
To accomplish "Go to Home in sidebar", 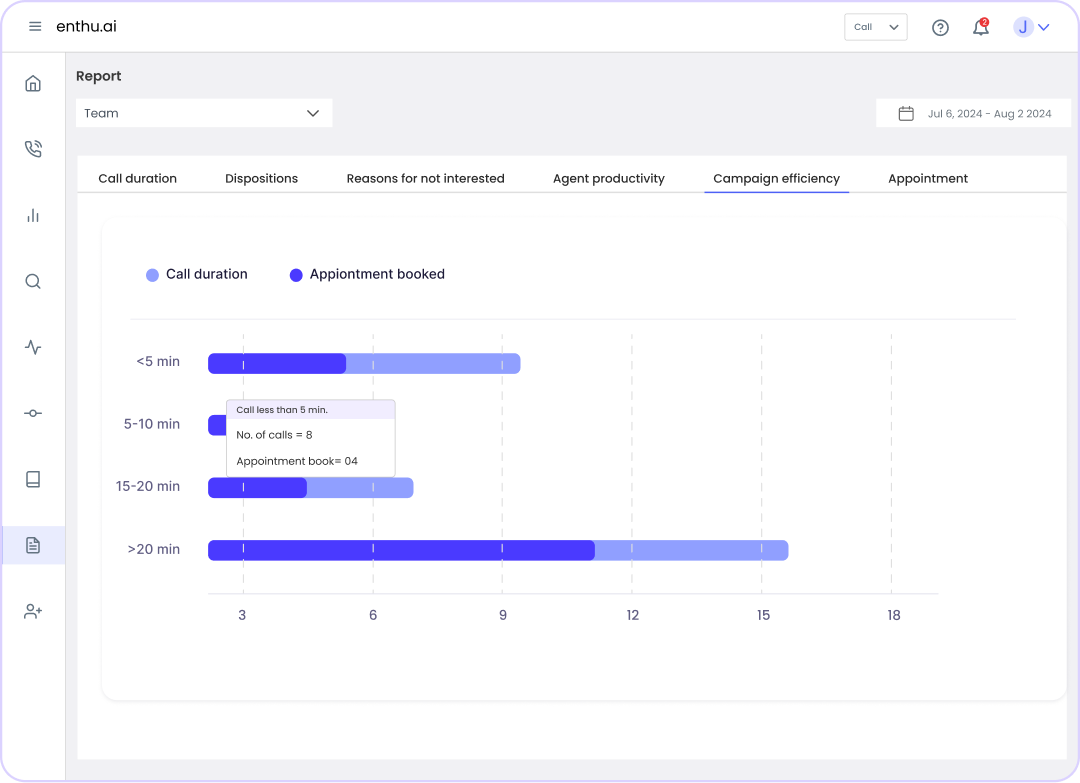I will (33, 83).
